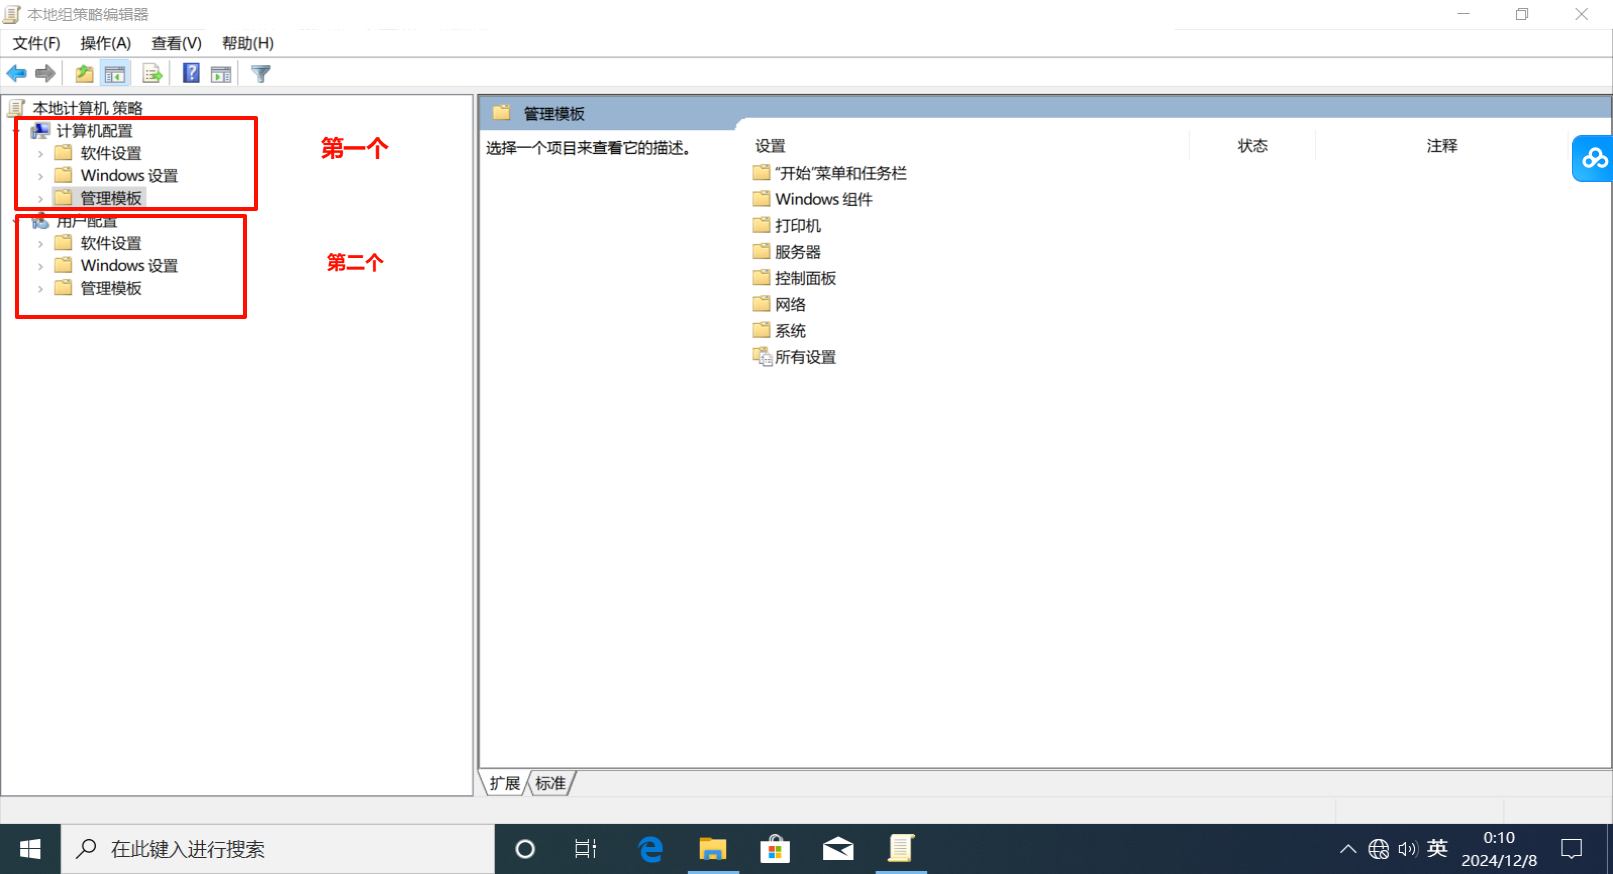Viewport: 1613px width, 874px height.
Task: Open the 打印机 folder
Action: click(787, 225)
